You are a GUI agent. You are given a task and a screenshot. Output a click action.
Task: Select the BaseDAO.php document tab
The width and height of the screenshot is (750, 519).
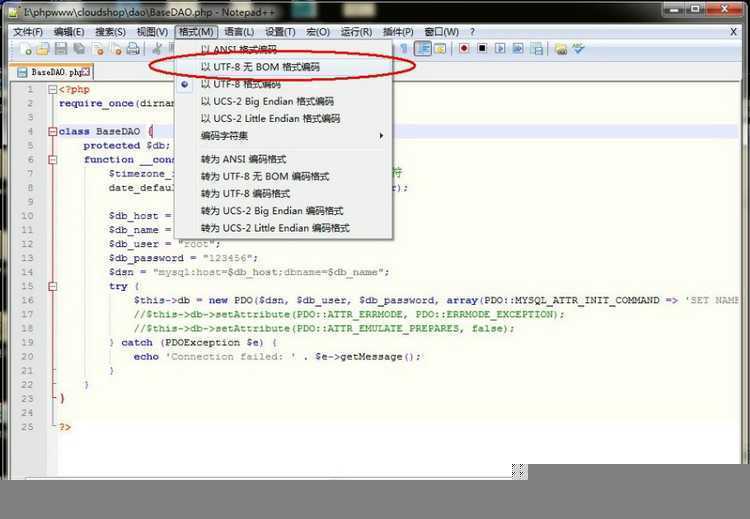pyautogui.click(x=51, y=72)
